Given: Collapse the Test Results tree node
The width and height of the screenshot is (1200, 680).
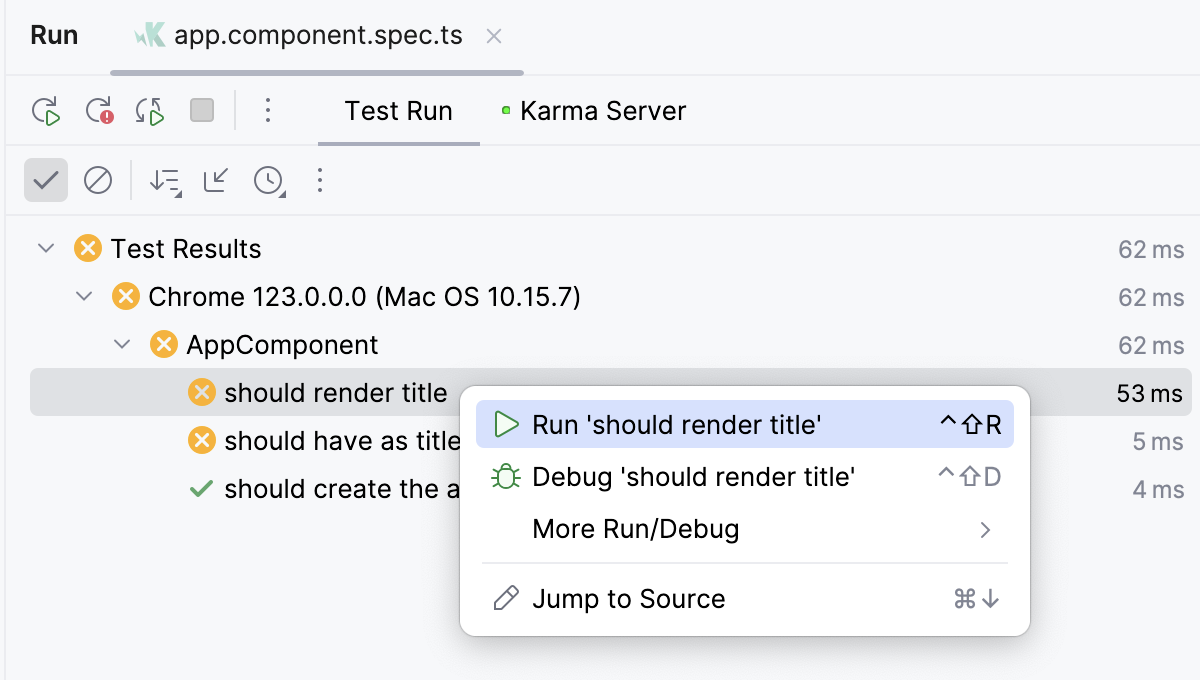Looking at the screenshot, I should (x=45, y=249).
